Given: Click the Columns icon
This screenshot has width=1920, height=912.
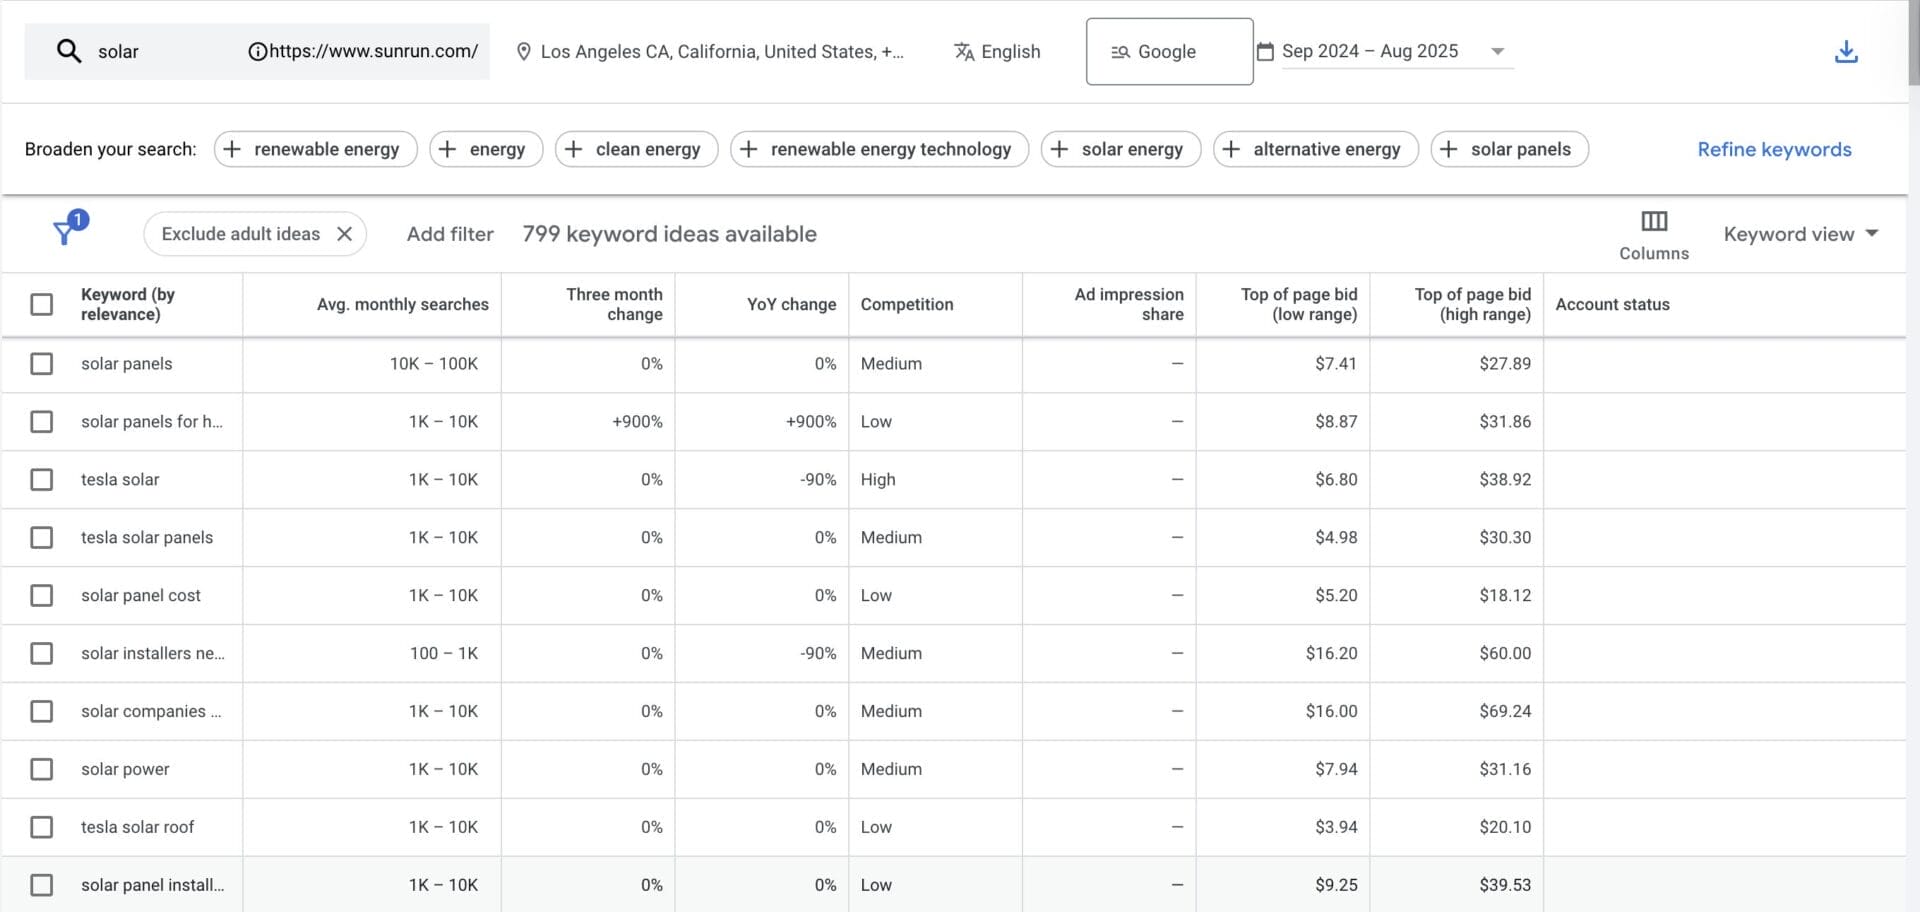Looking at the screenshot, I should 1653,220.
